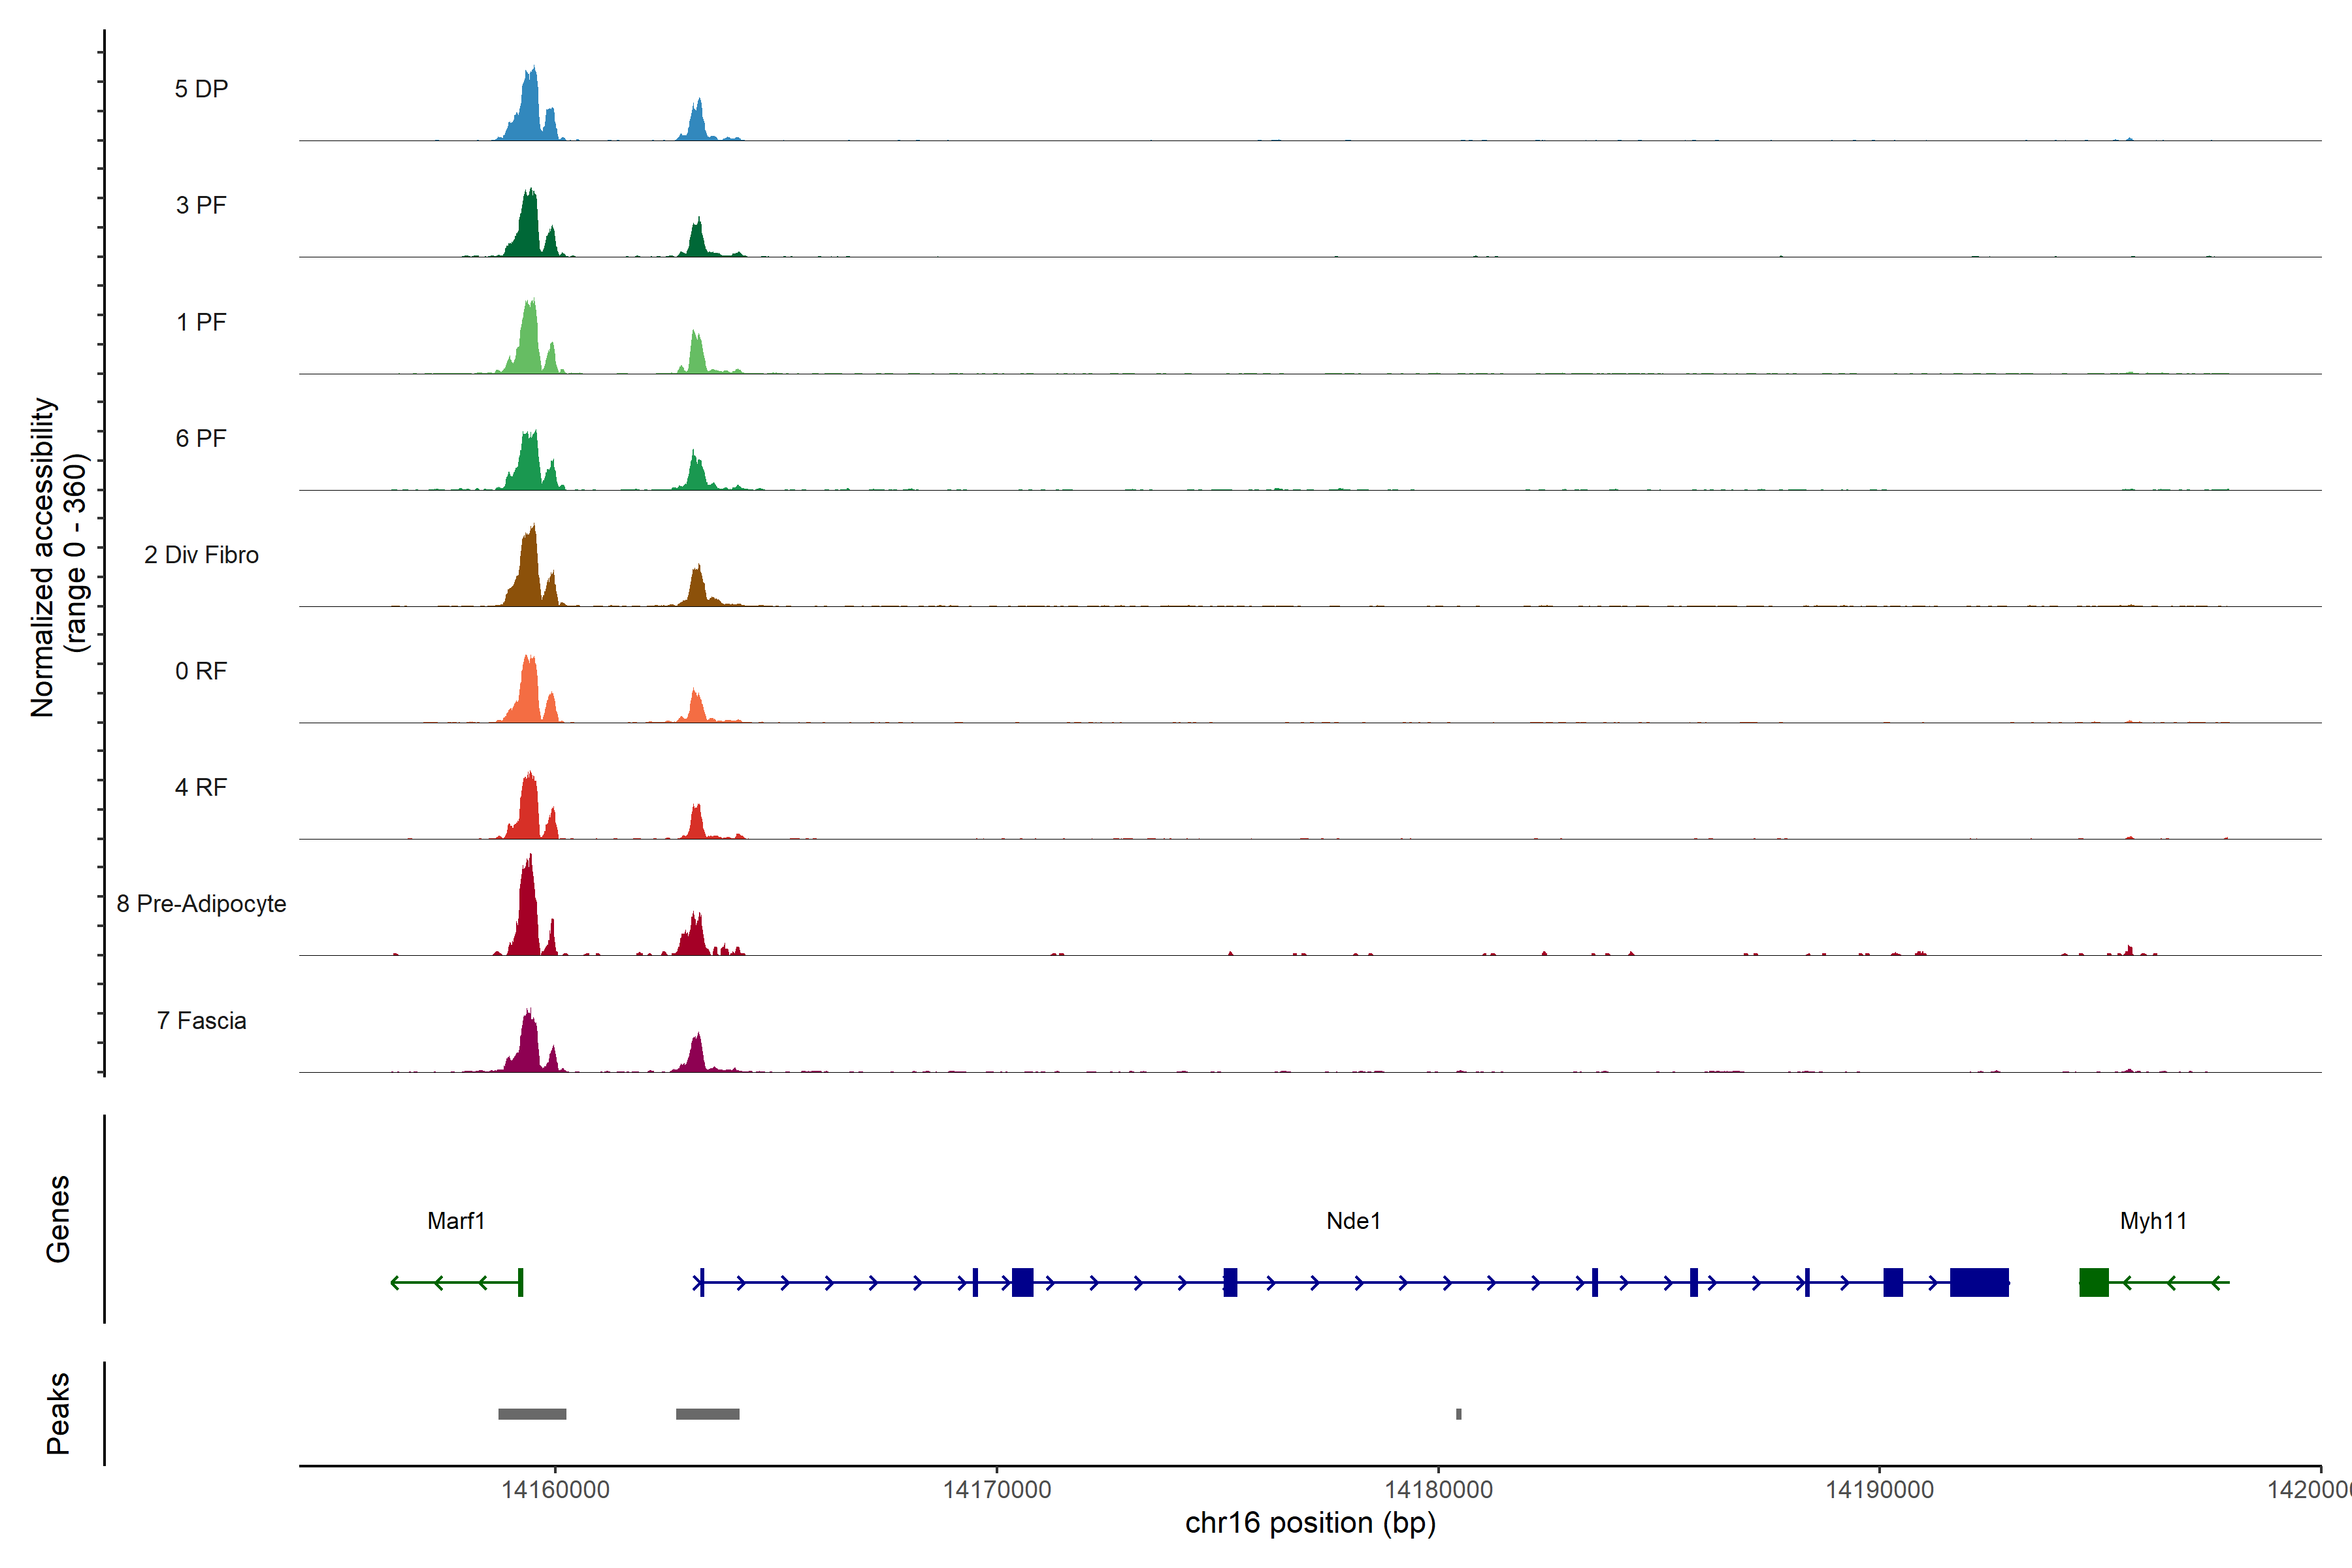Click the tiny peak marker near 14180000

[x=1458, y=1414]
